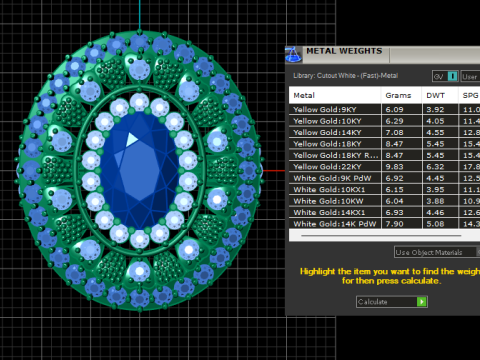Viewport: 480px width, 360px height.
Task: Toggle the GV library switch
Action: 445,76
